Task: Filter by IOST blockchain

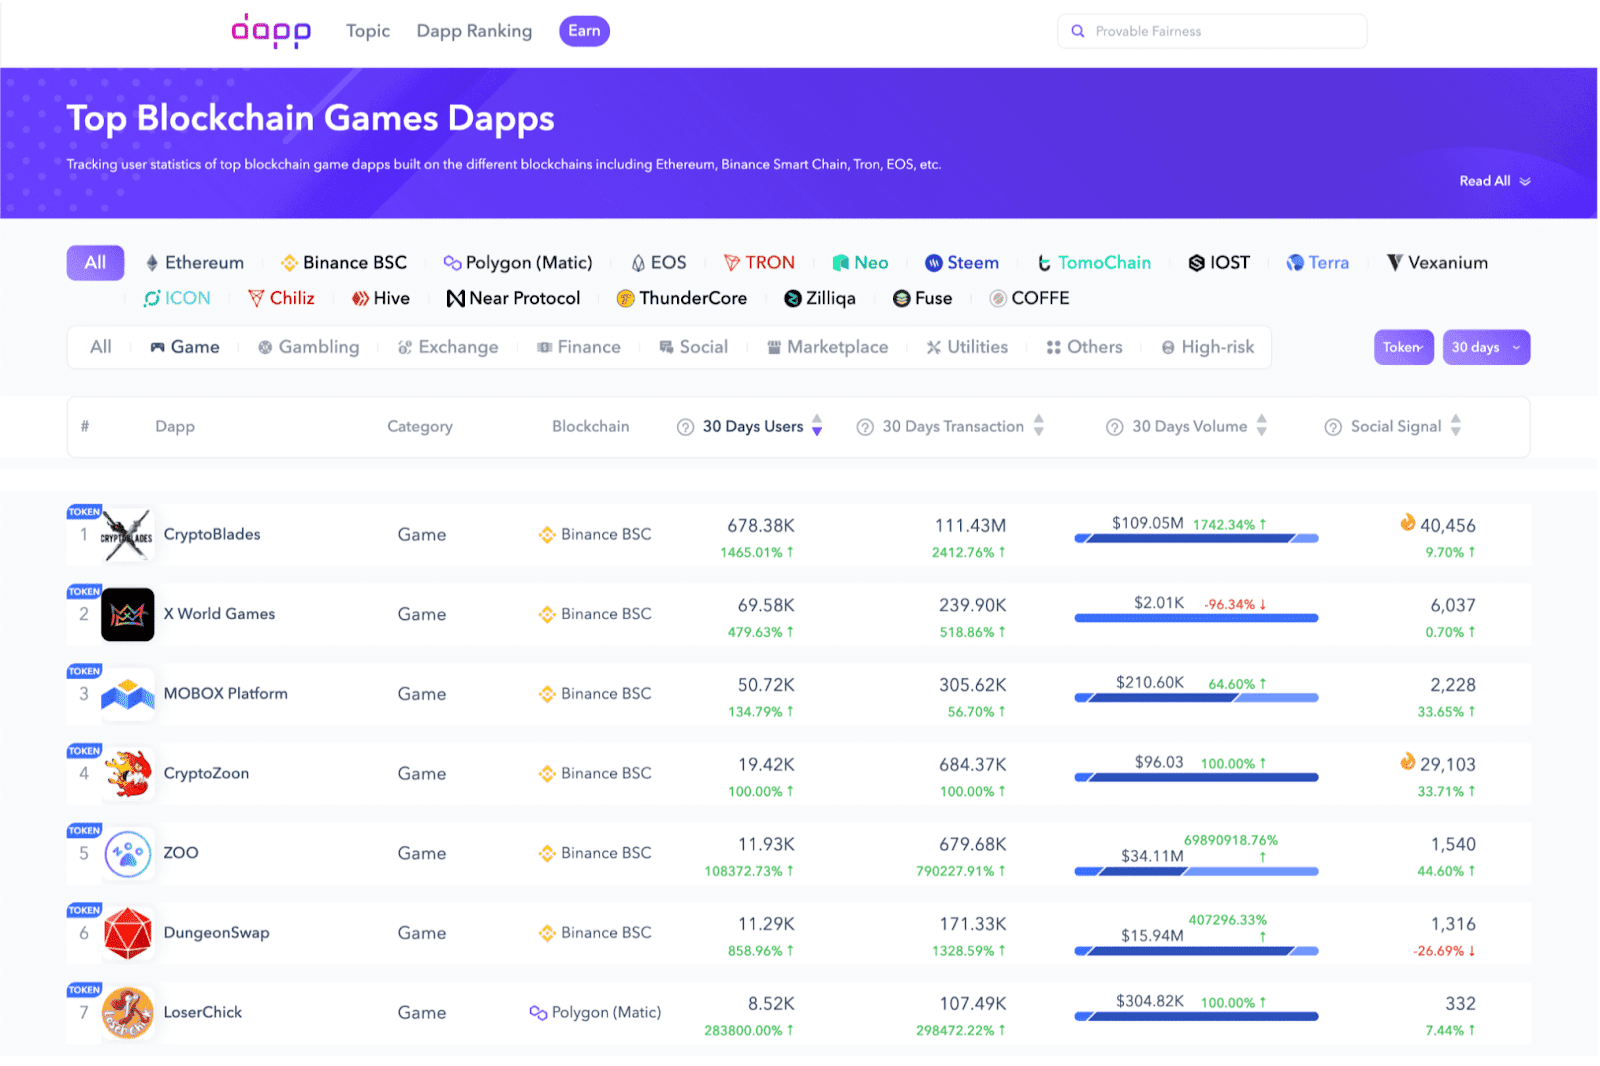Action: [1219, 263]
